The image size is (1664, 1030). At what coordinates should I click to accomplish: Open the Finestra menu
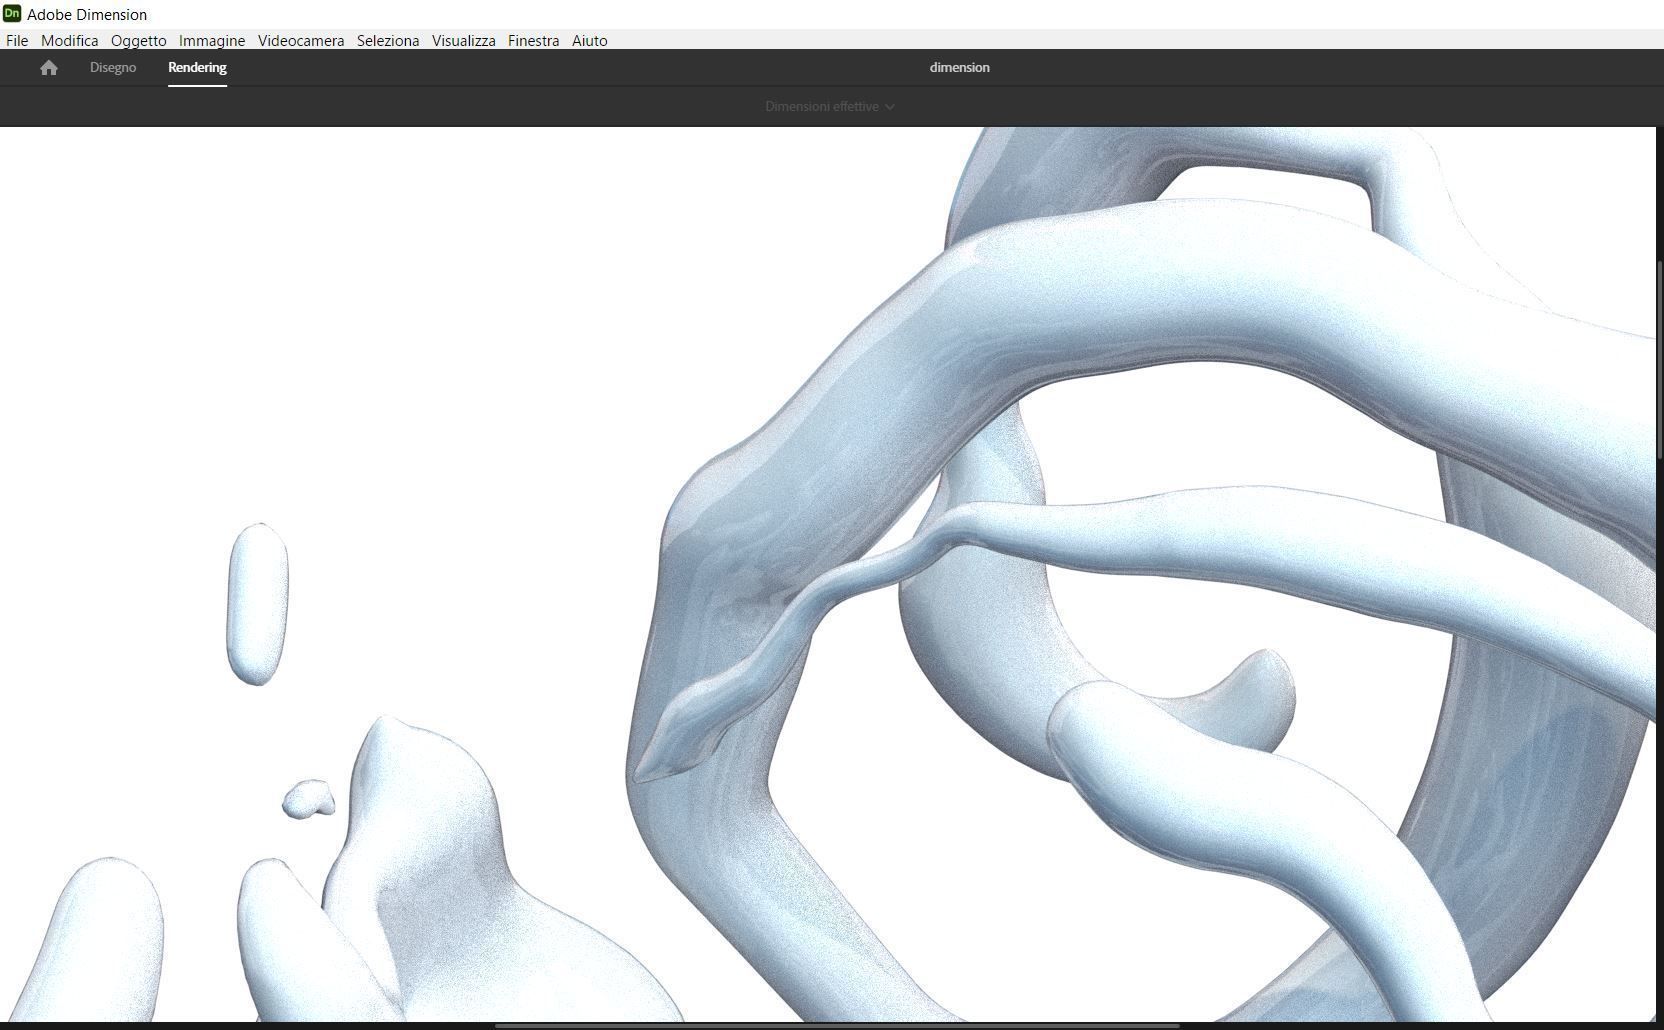pos(532,41)
